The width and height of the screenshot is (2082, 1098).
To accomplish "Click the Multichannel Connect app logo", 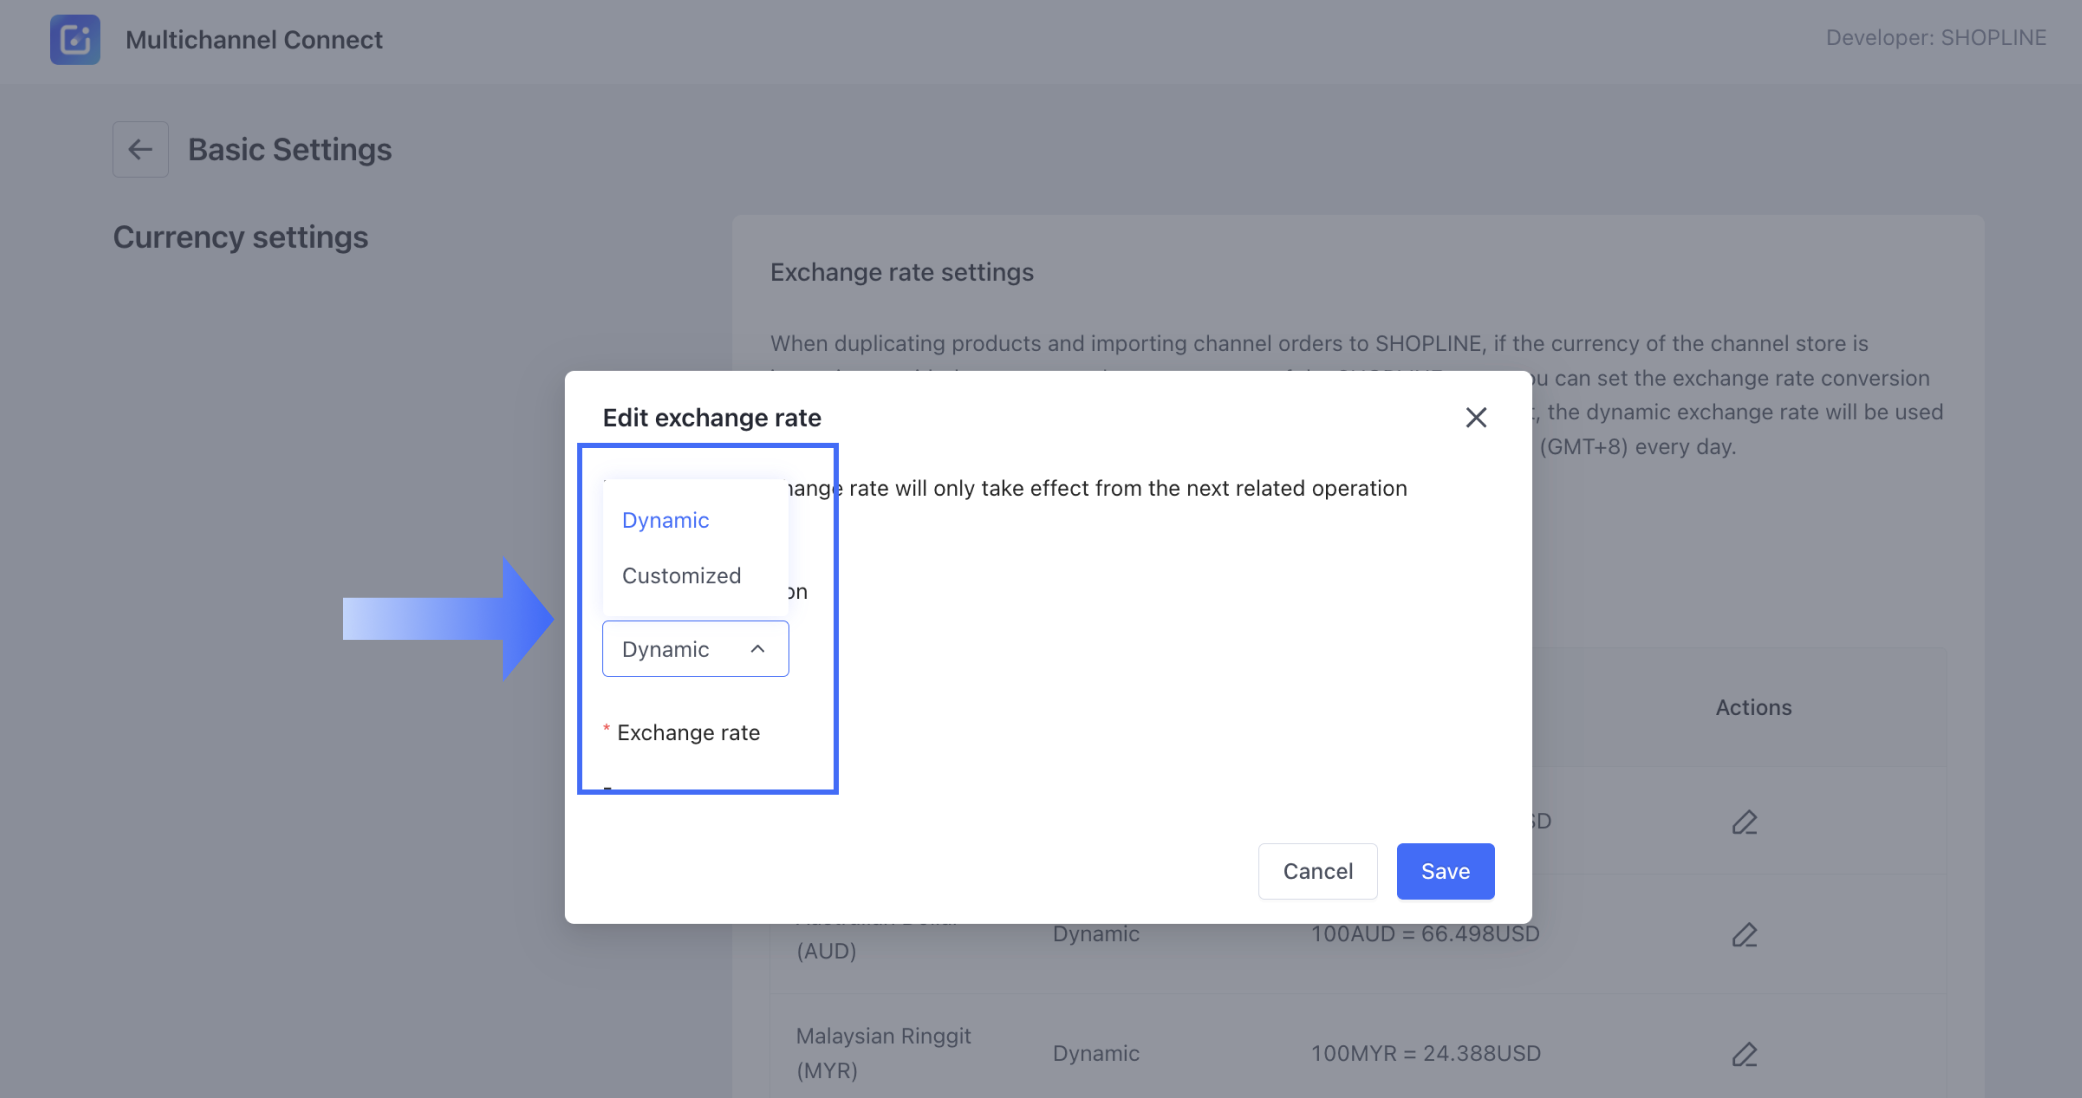I will pos(75,40).
